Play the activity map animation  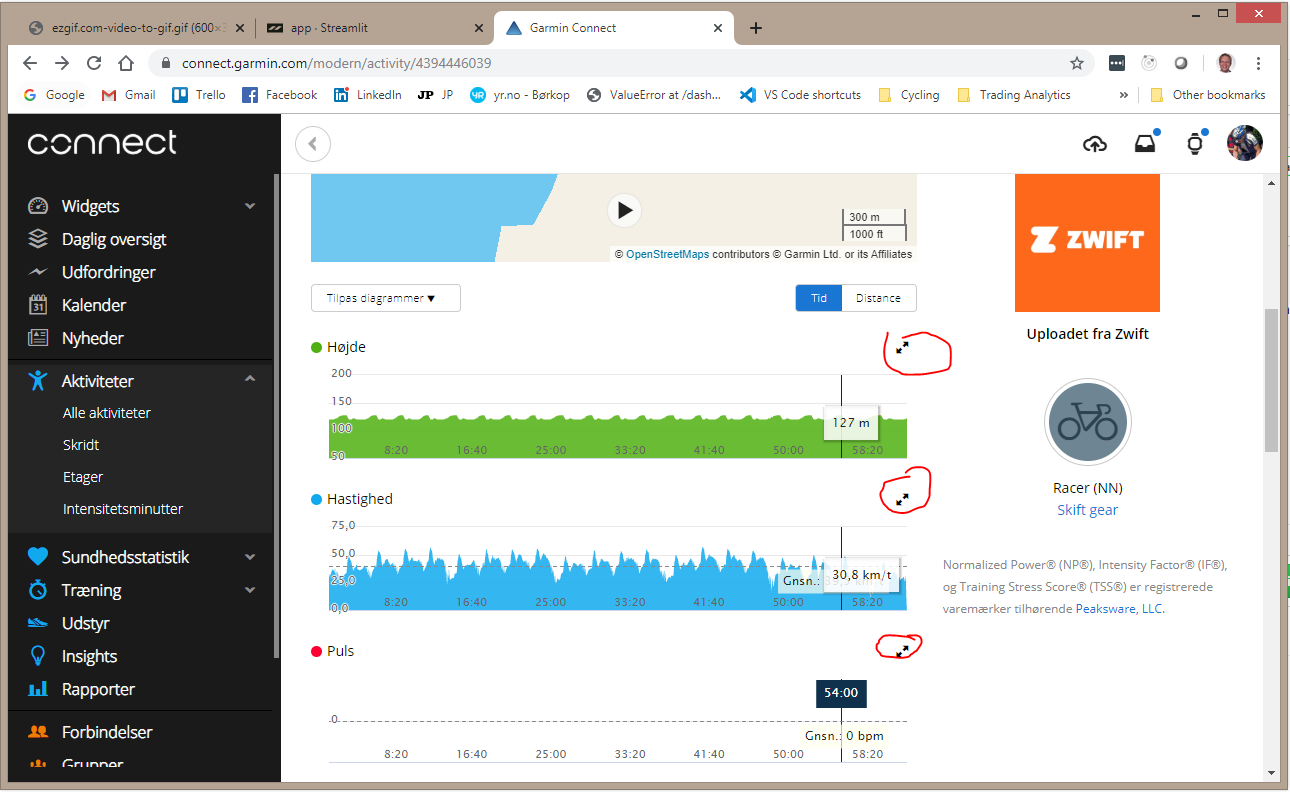pyautogui.click(x=624, y=210)
